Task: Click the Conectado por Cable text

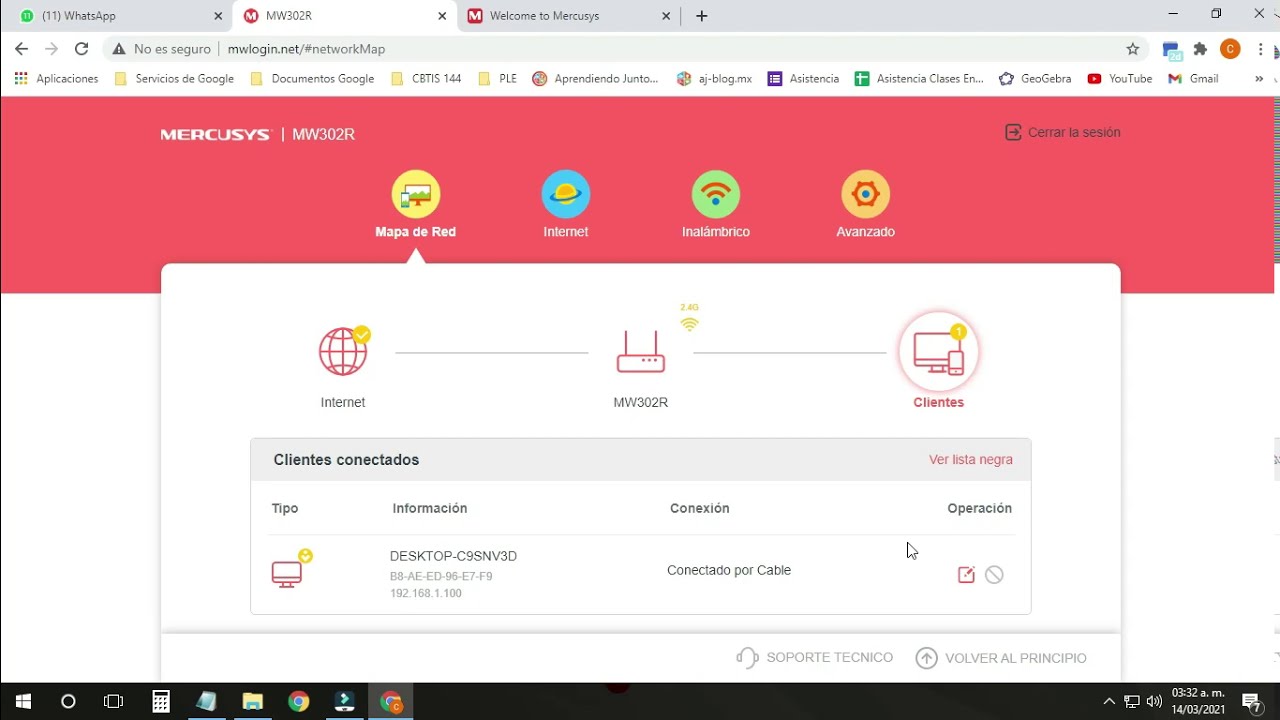Action: (729, 570)
